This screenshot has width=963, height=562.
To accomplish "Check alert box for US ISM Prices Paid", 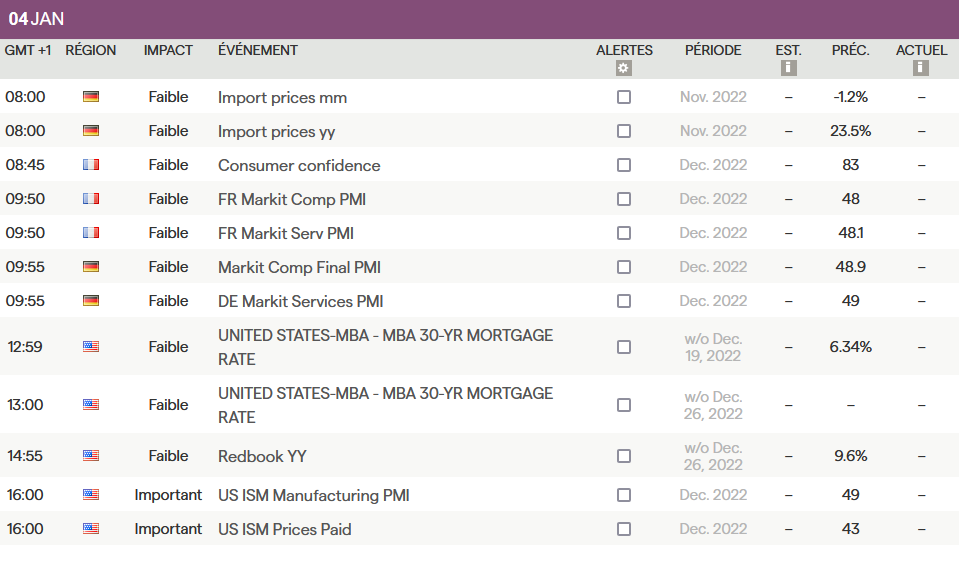I will point(624,529).
